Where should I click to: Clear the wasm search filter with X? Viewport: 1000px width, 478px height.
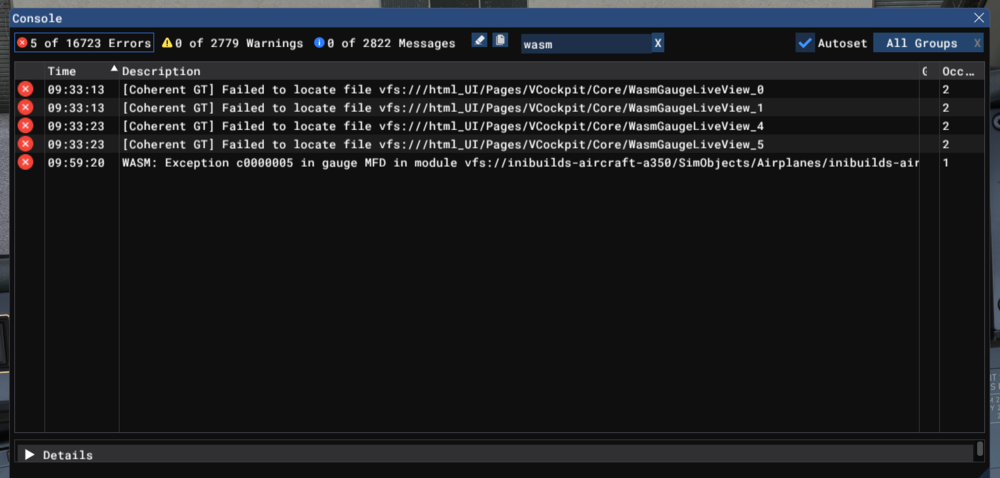pyautogui.click(x=657, y=43)
